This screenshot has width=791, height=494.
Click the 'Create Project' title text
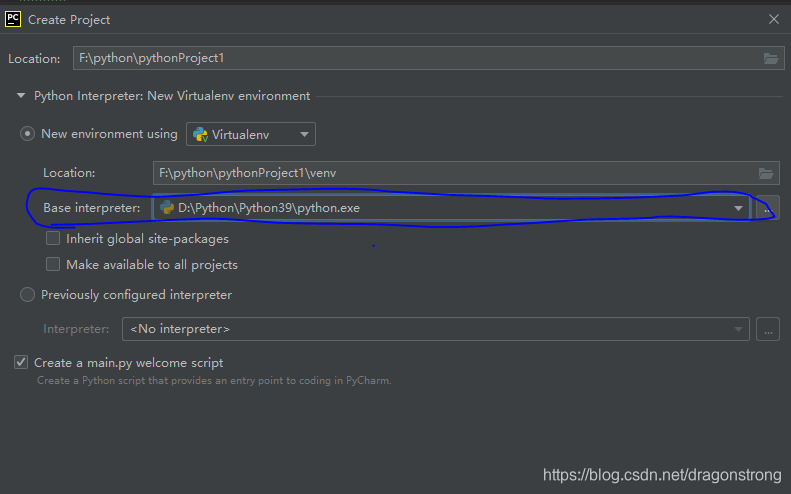pos(69,20)
